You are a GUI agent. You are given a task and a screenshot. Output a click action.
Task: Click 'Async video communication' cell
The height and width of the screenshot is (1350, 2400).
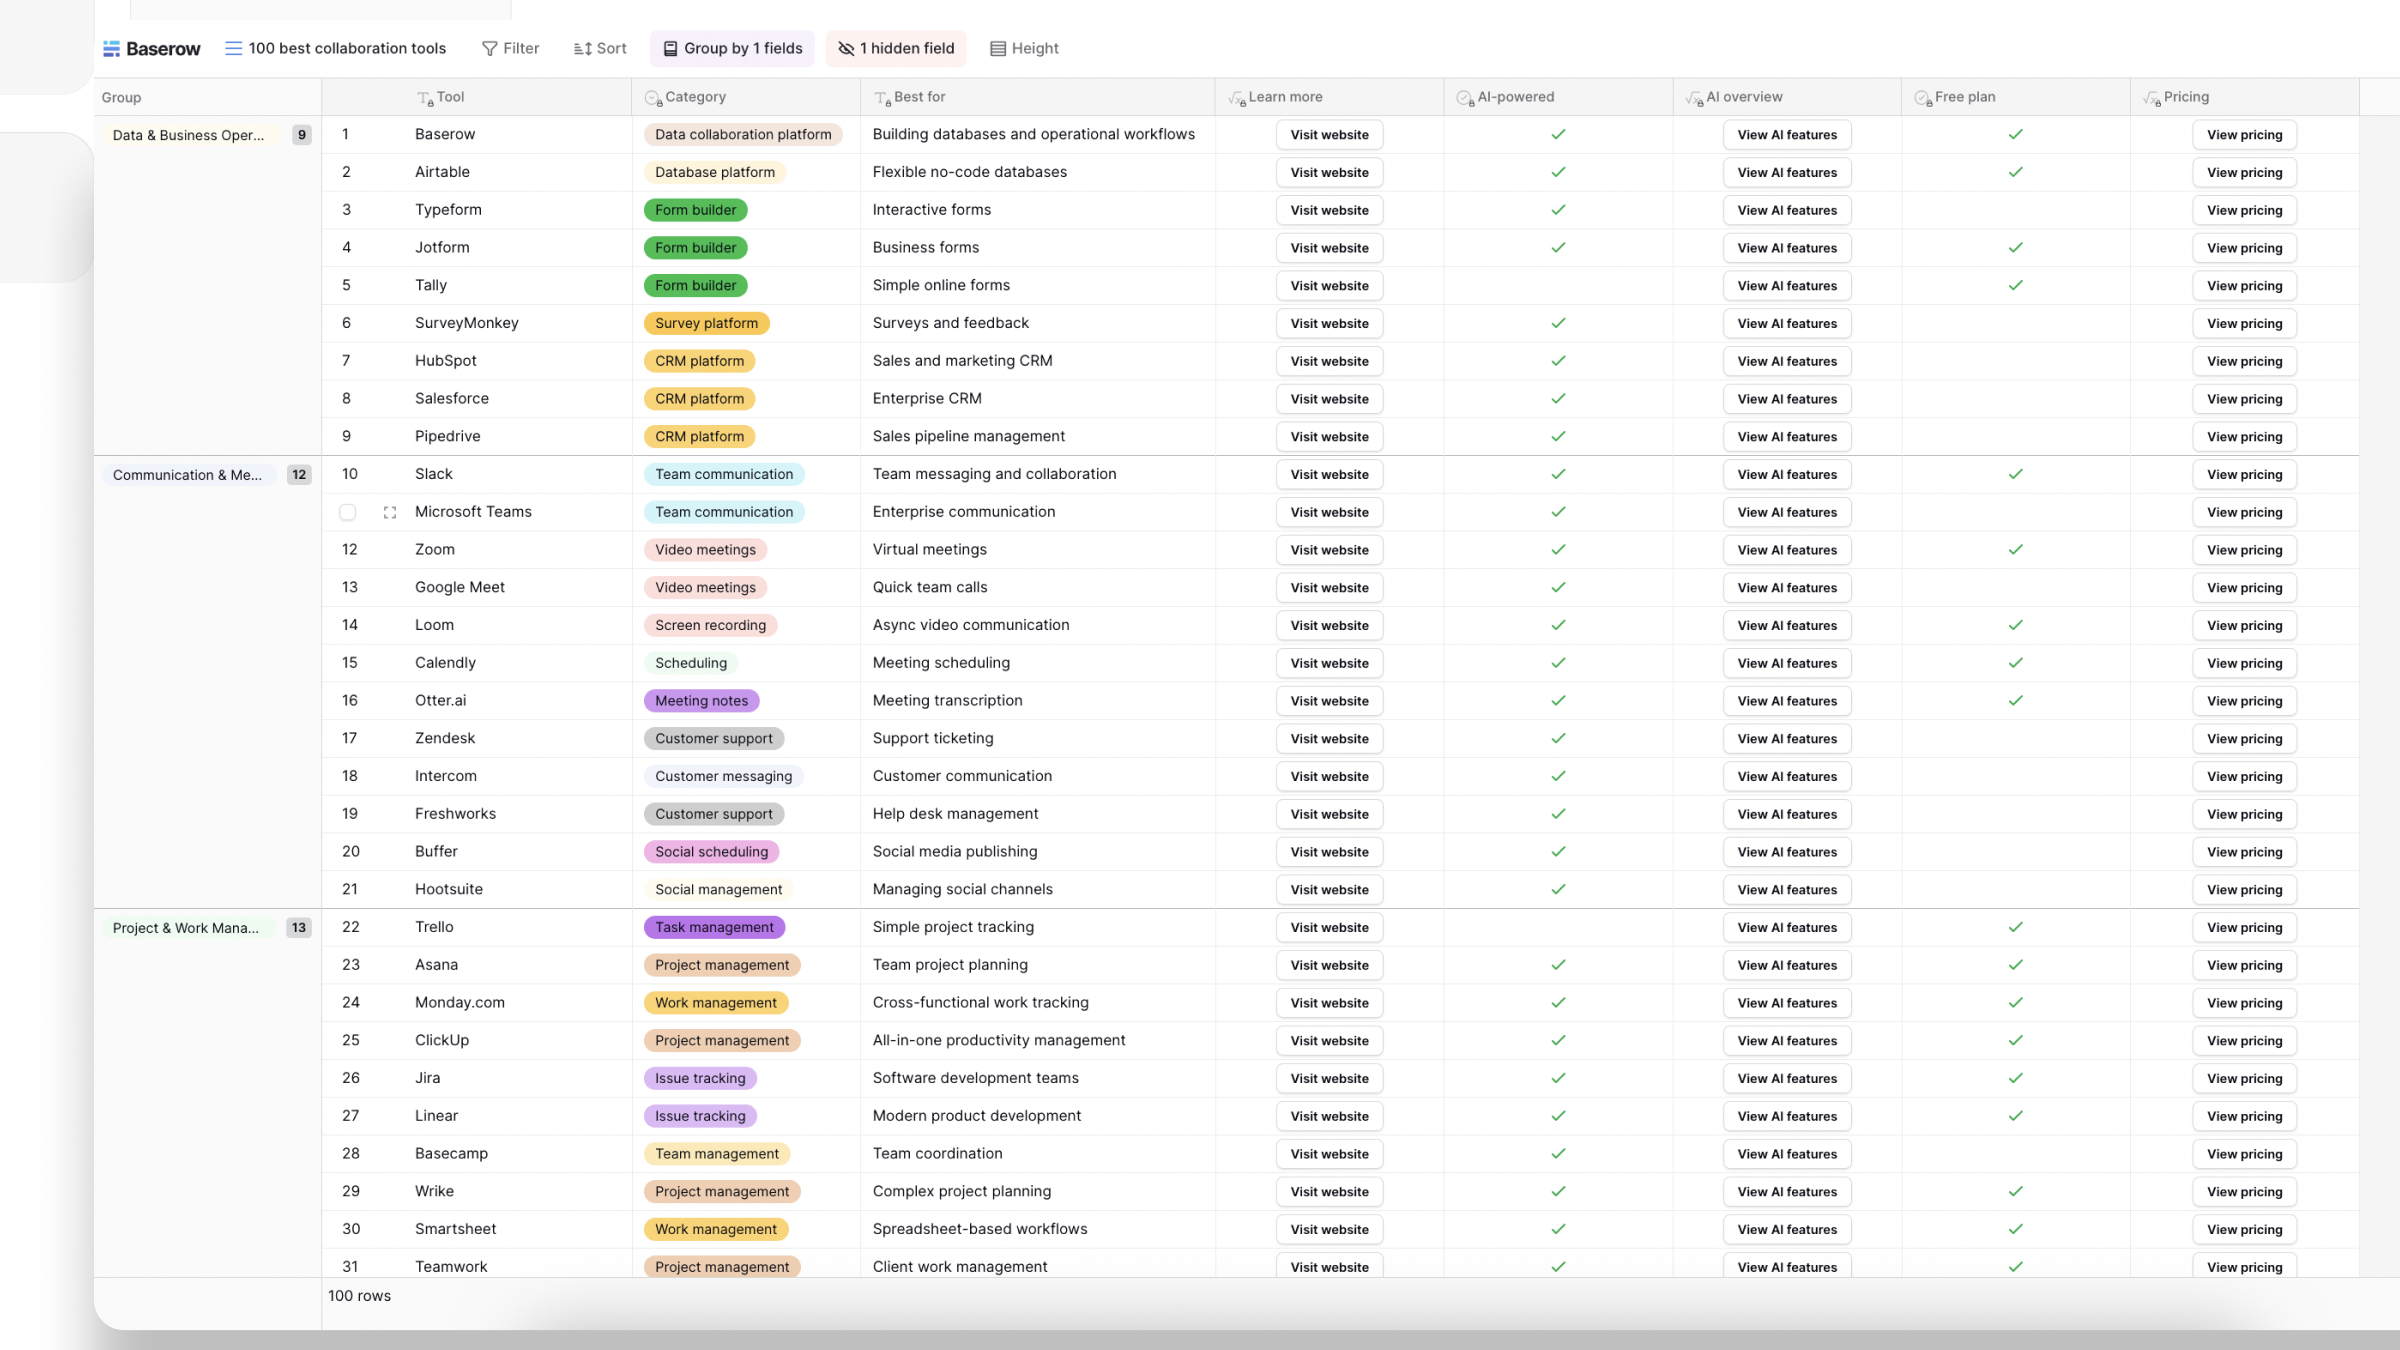[x=1038, y=625]
